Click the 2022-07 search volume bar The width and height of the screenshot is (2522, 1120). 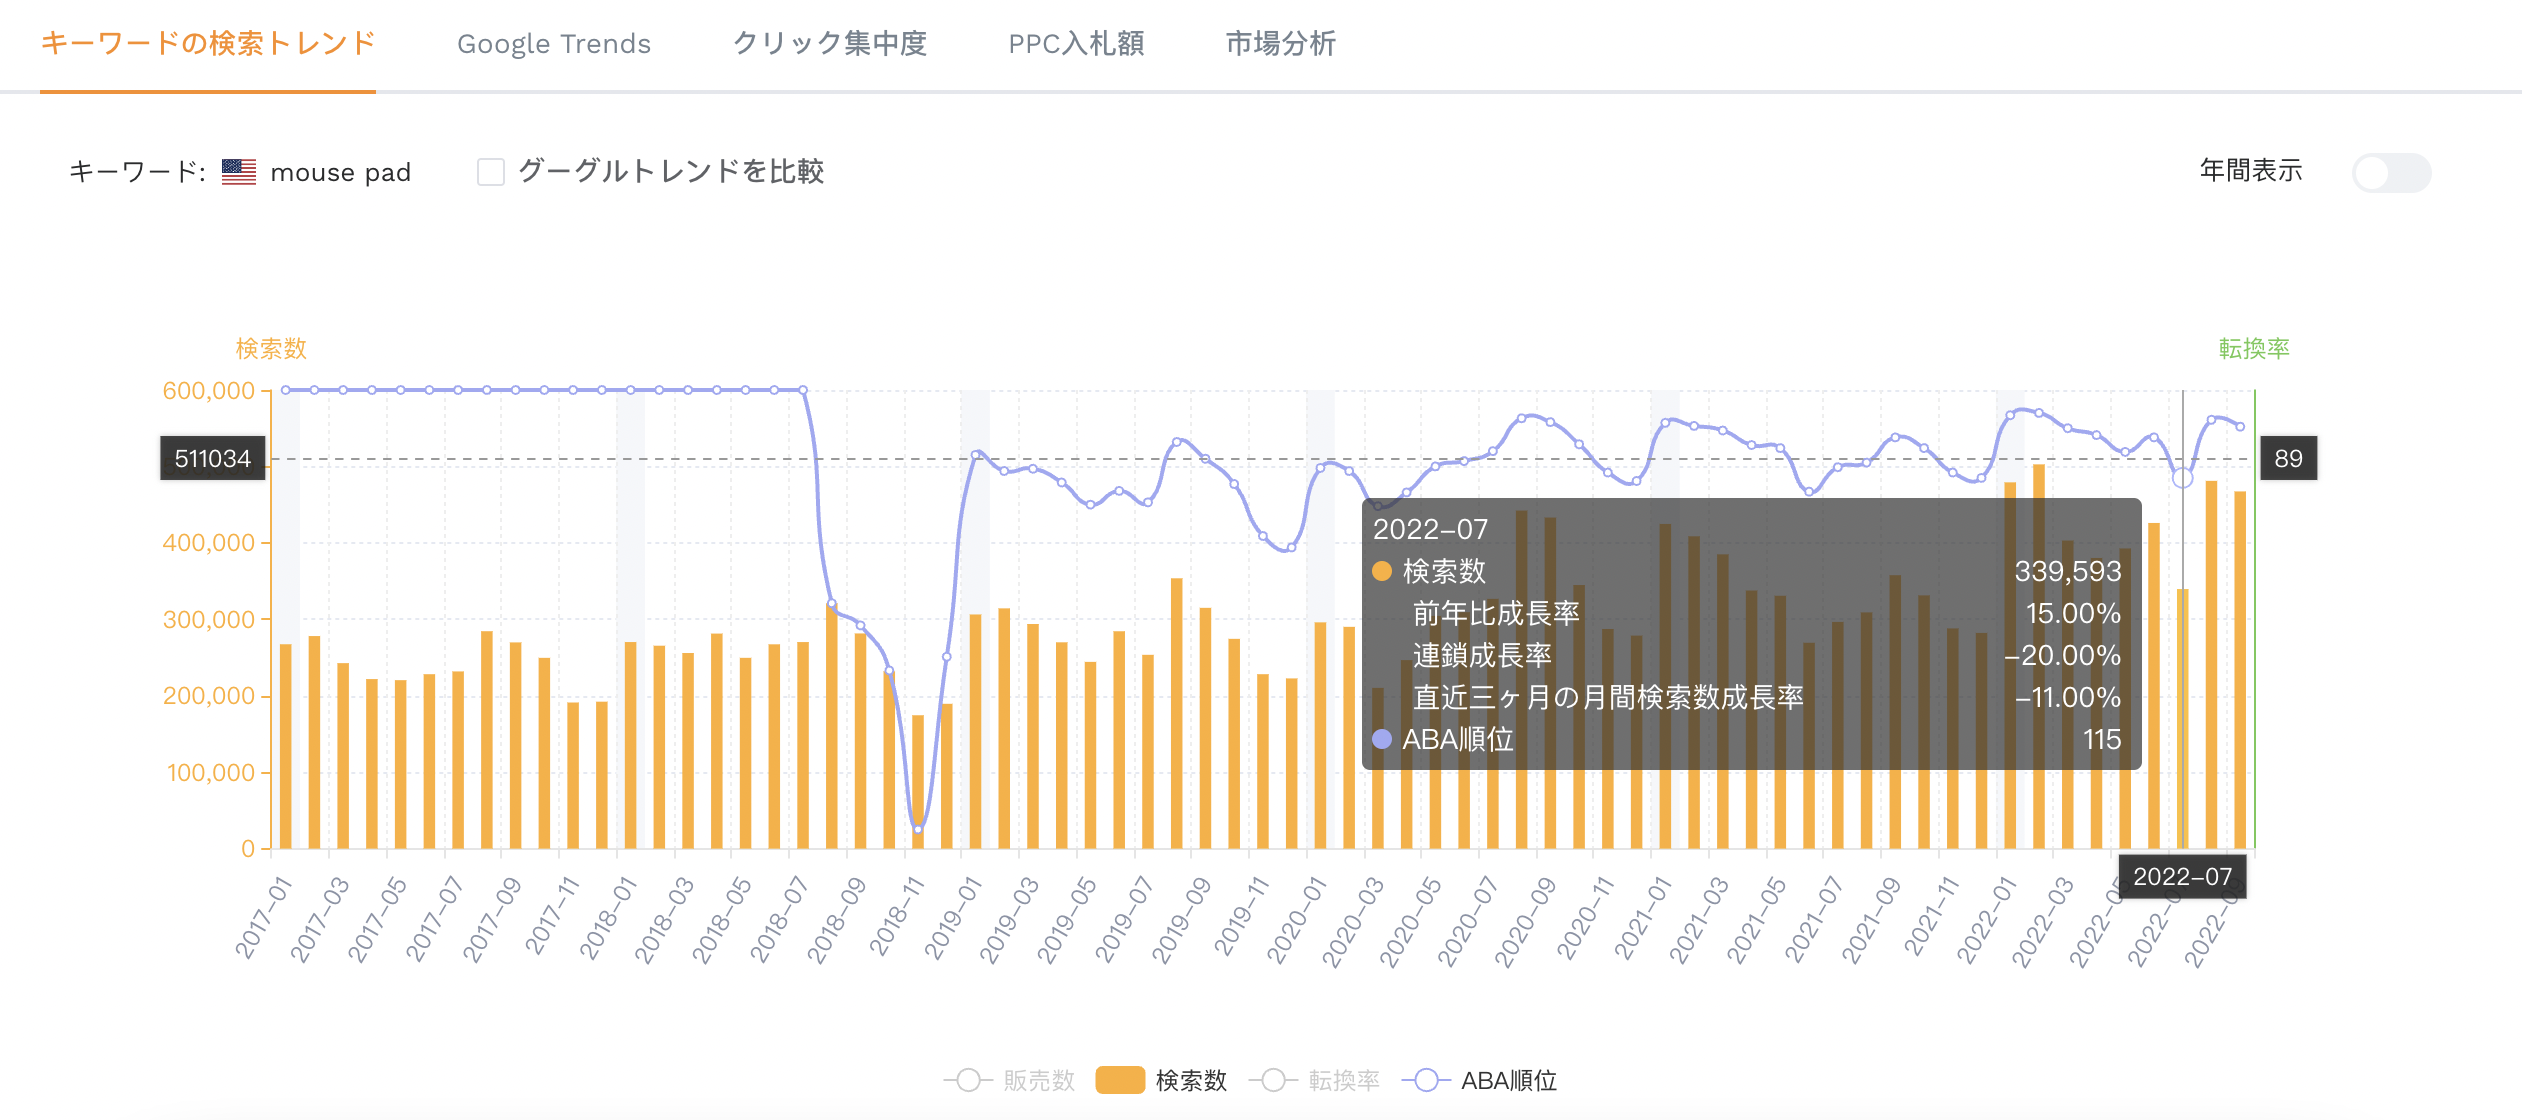2183,718
